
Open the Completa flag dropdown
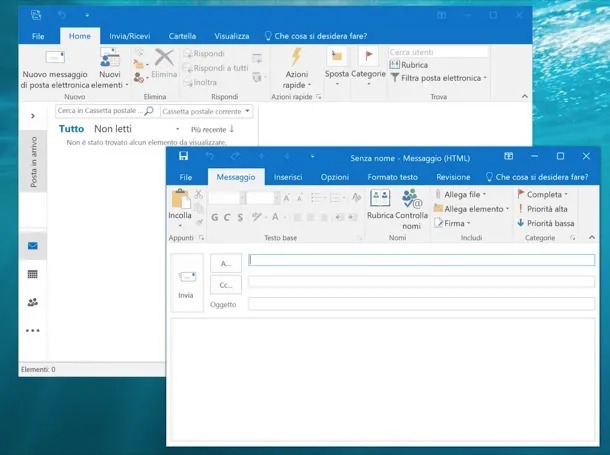pos(542,194)
